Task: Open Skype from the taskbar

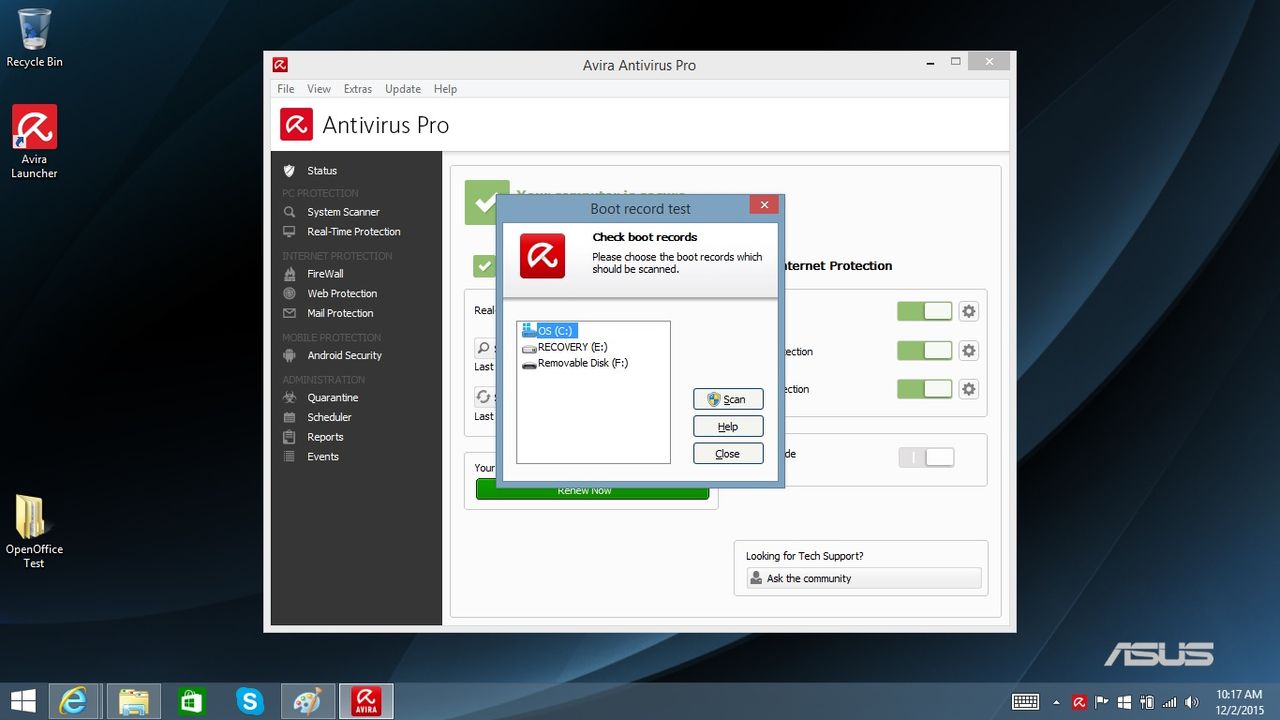Action: 250,701
